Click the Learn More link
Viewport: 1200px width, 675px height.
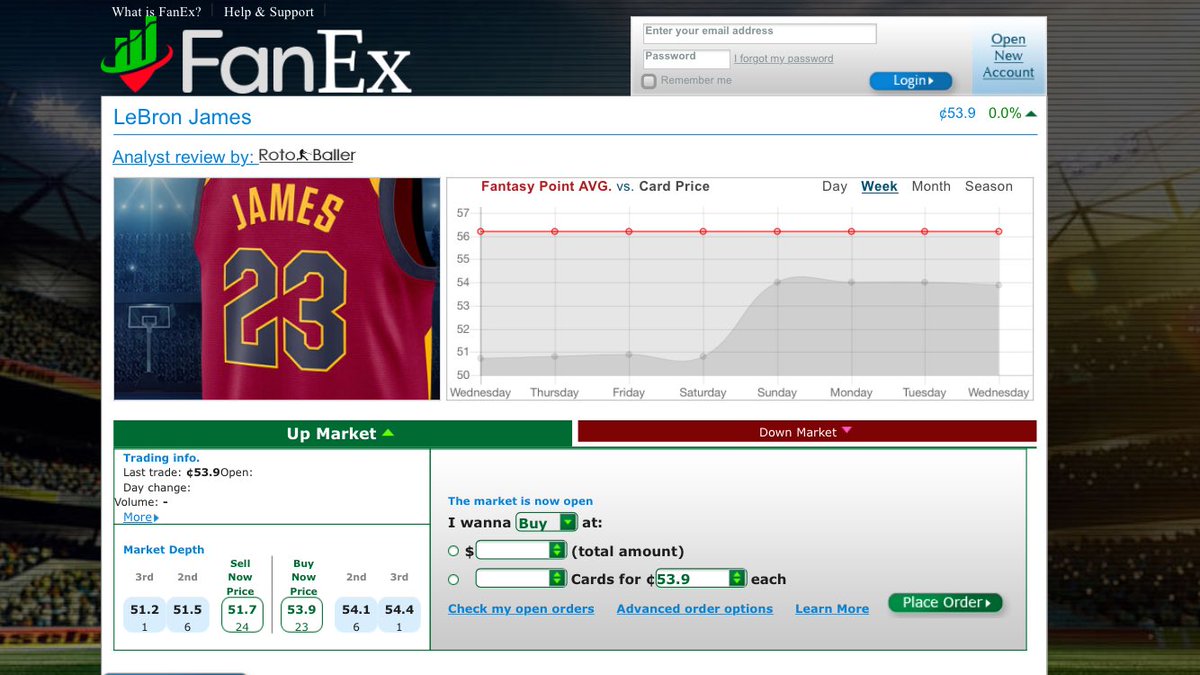click(832, 609)
